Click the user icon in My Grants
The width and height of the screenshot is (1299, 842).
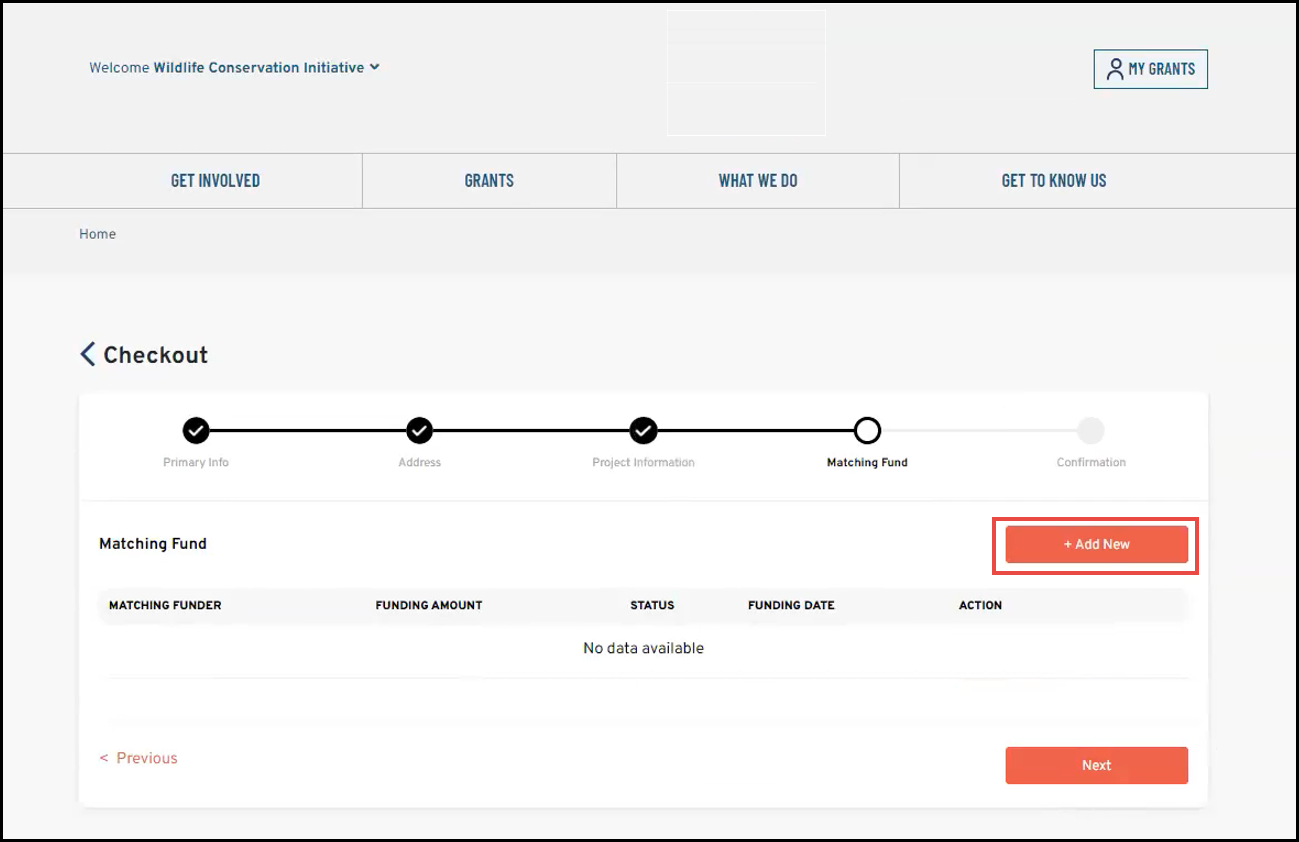point(1115,69)
